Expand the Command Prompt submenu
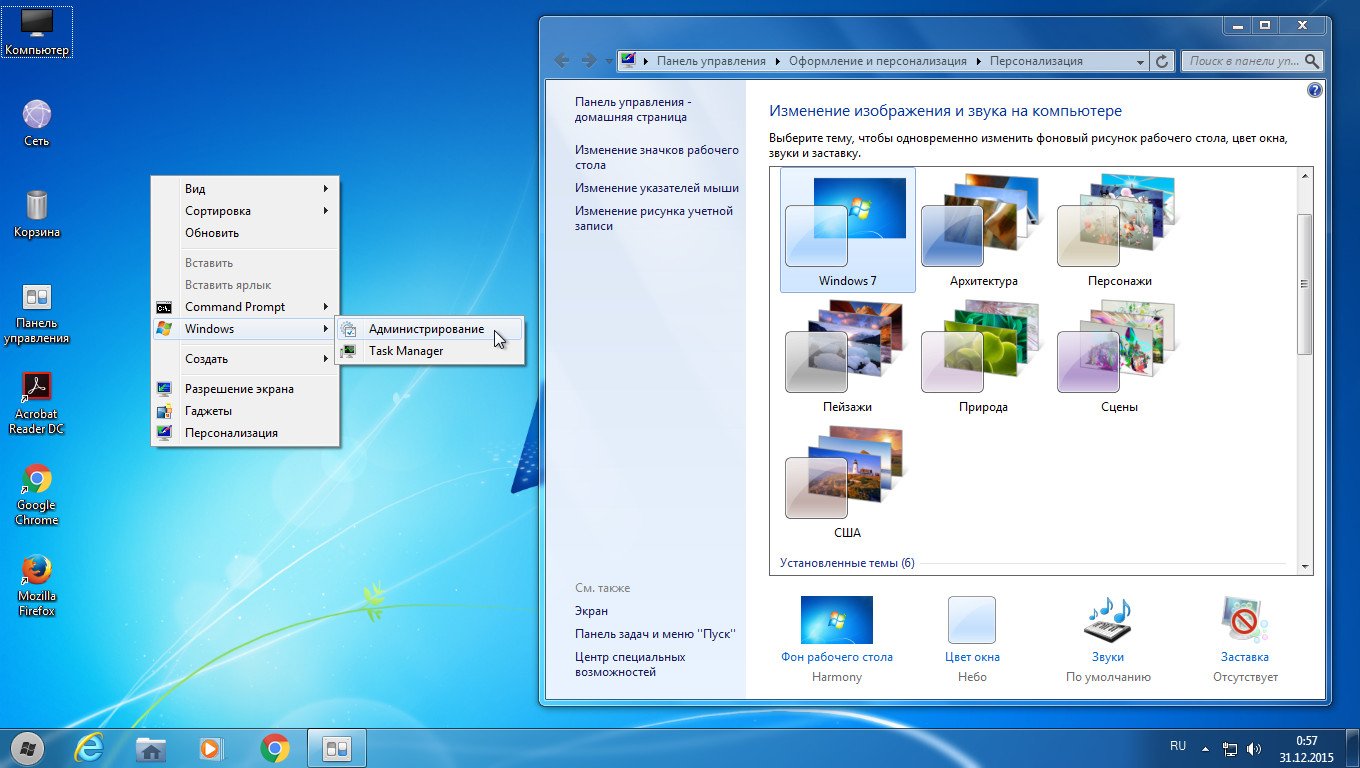 (245, 307)
